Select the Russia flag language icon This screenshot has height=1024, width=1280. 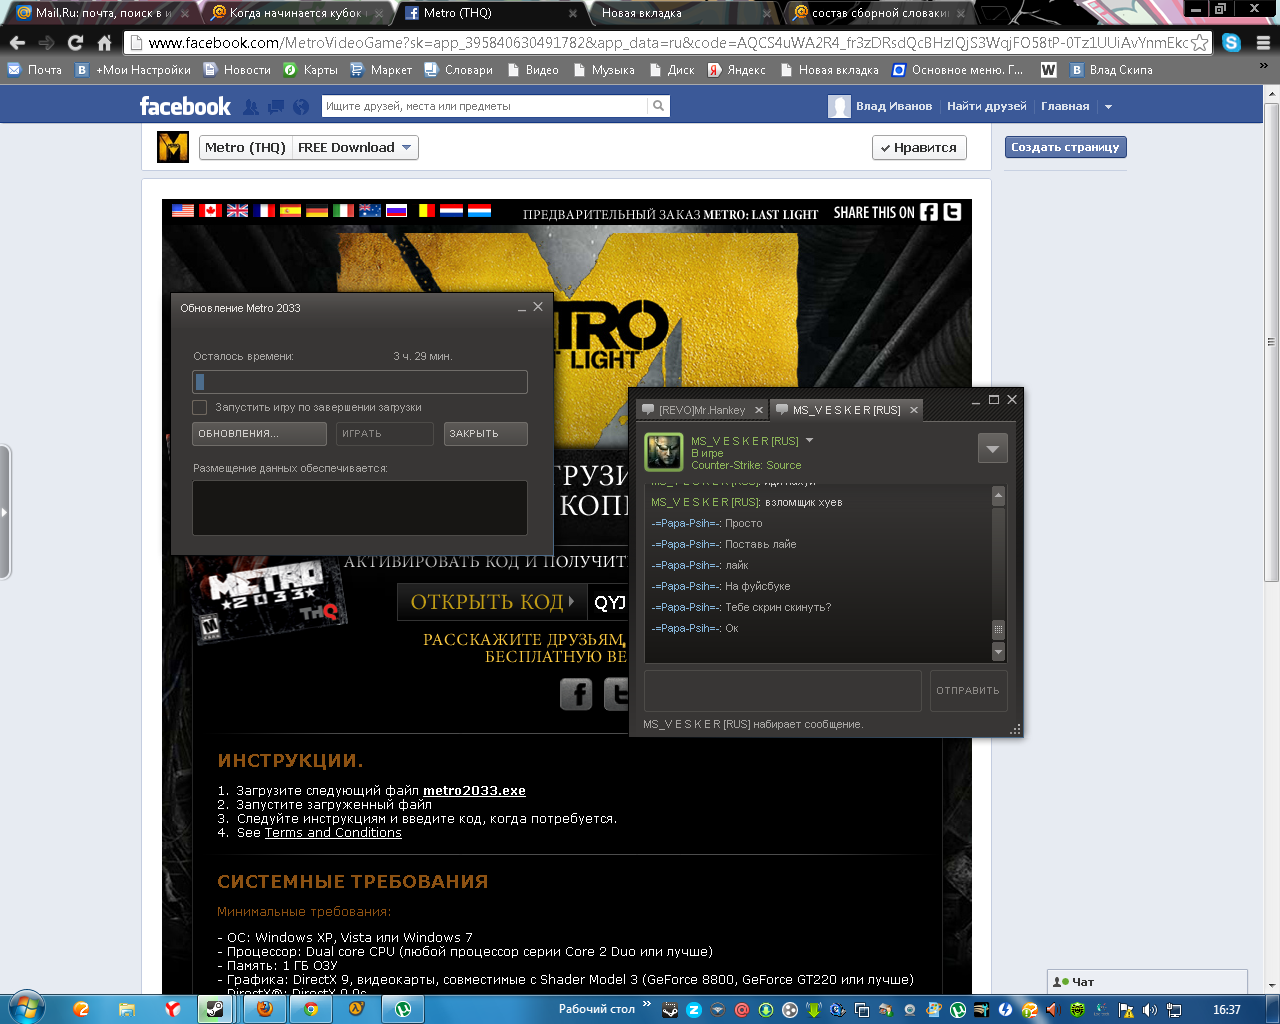(396, 211)
